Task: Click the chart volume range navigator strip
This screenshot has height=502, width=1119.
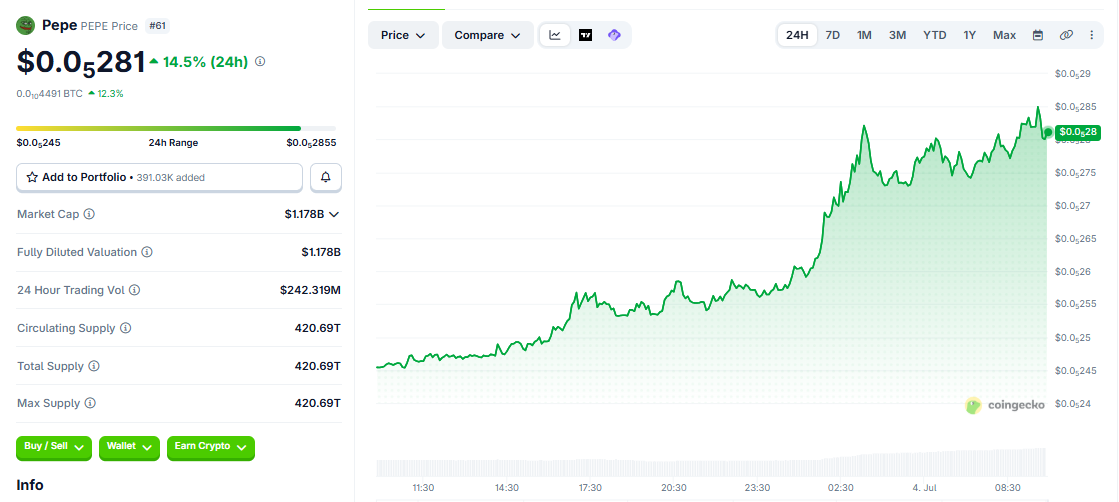Action: 711,463
